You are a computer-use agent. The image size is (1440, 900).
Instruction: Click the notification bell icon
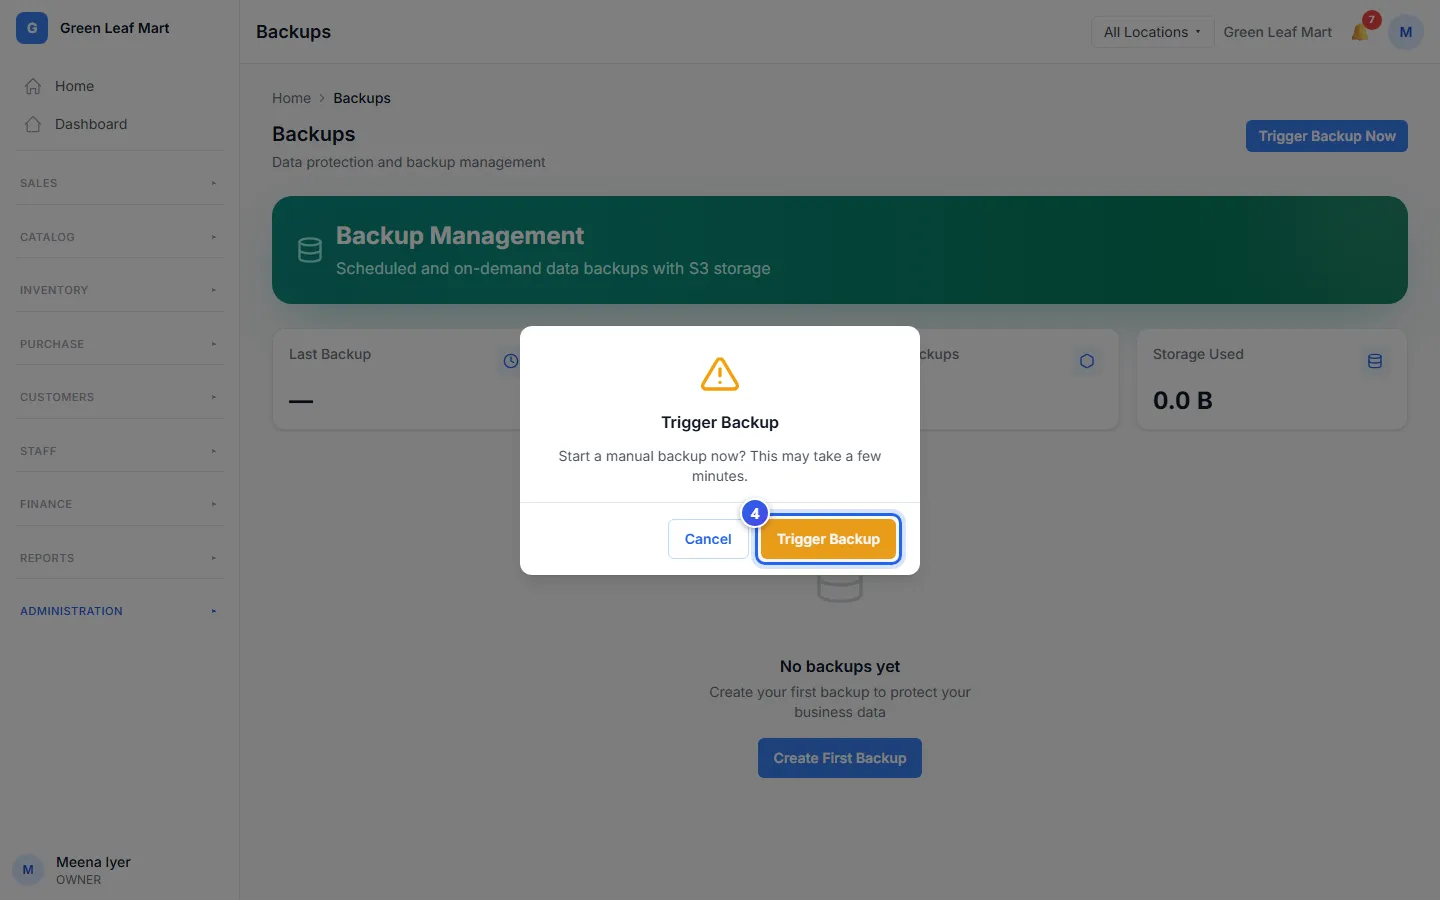coord(1360,32)
